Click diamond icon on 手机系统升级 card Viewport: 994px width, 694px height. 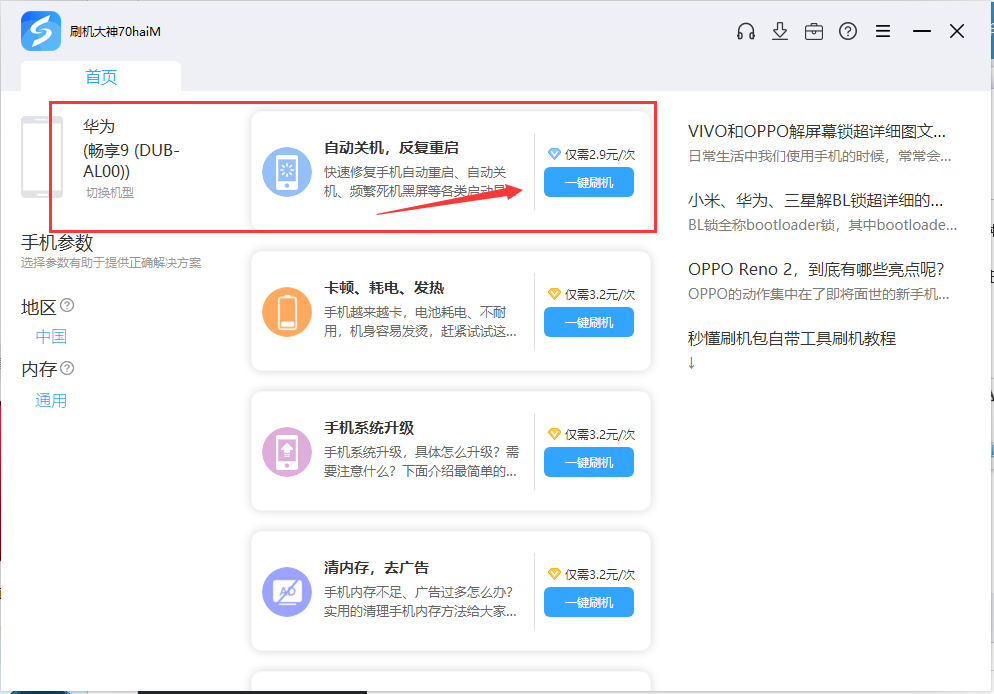point(554,434)
